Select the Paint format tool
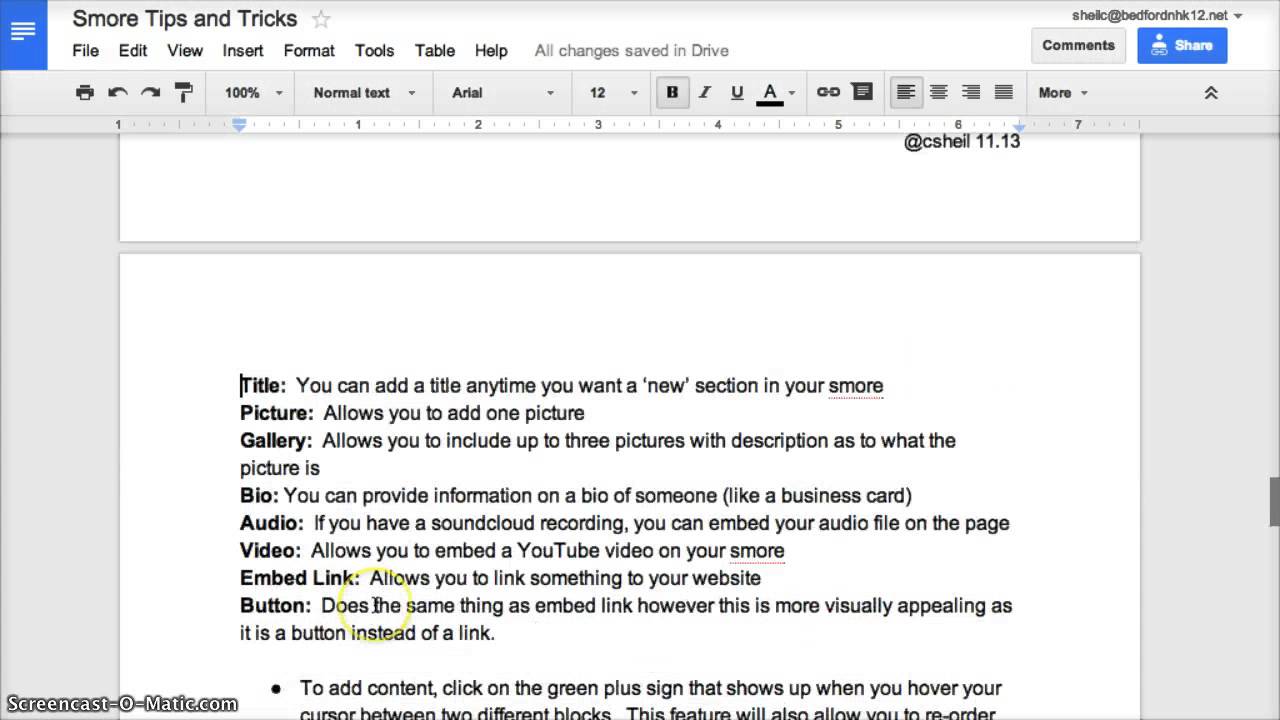This screenshot has width=1280, height=720. click(183, 92)
